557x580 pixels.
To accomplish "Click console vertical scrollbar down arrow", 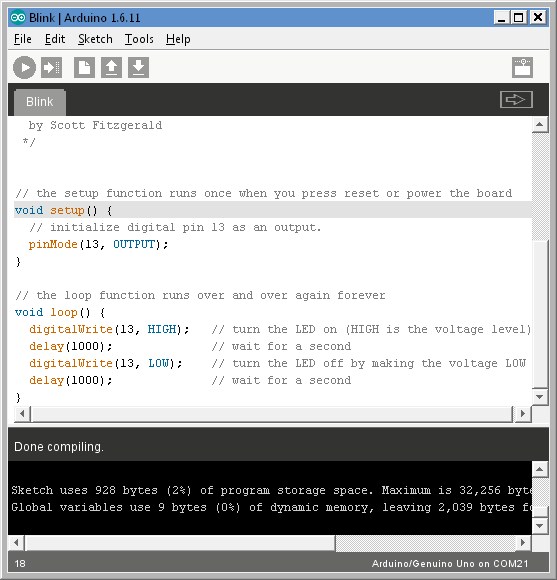I will coord(540,526).
